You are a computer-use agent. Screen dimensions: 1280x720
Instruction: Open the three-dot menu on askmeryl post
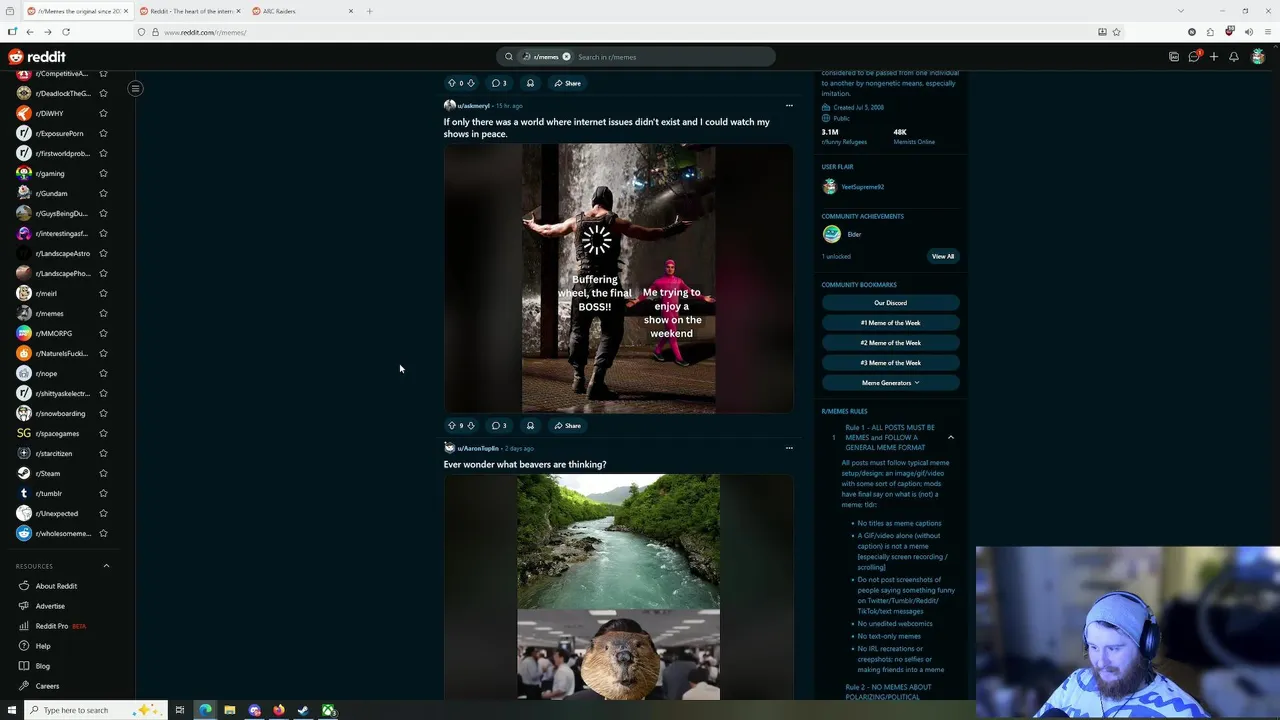(x=789, y=105)
